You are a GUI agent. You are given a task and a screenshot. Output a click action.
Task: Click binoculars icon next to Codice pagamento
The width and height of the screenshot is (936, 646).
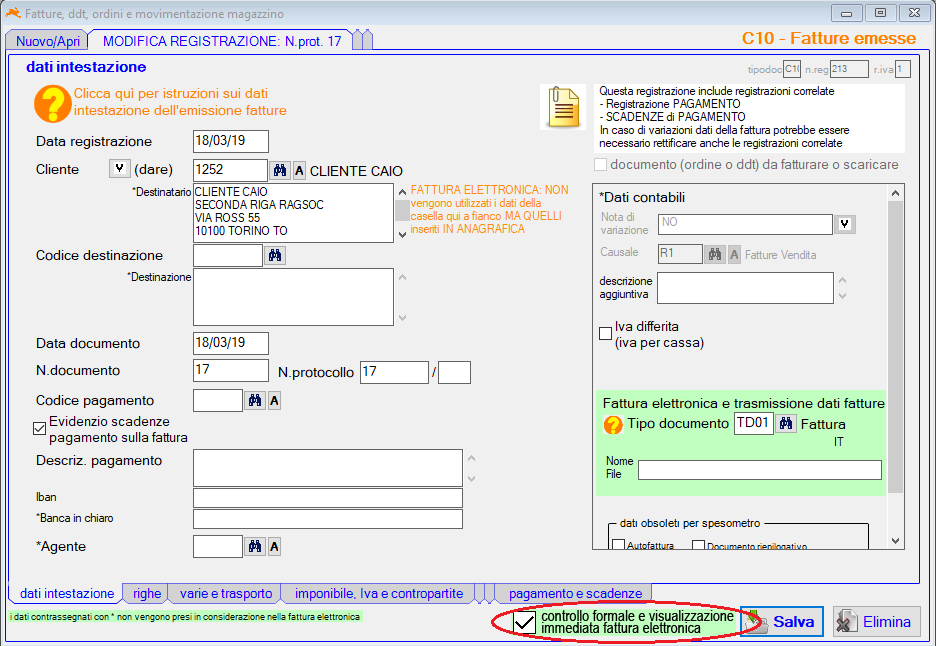click(x=255, y=401)
